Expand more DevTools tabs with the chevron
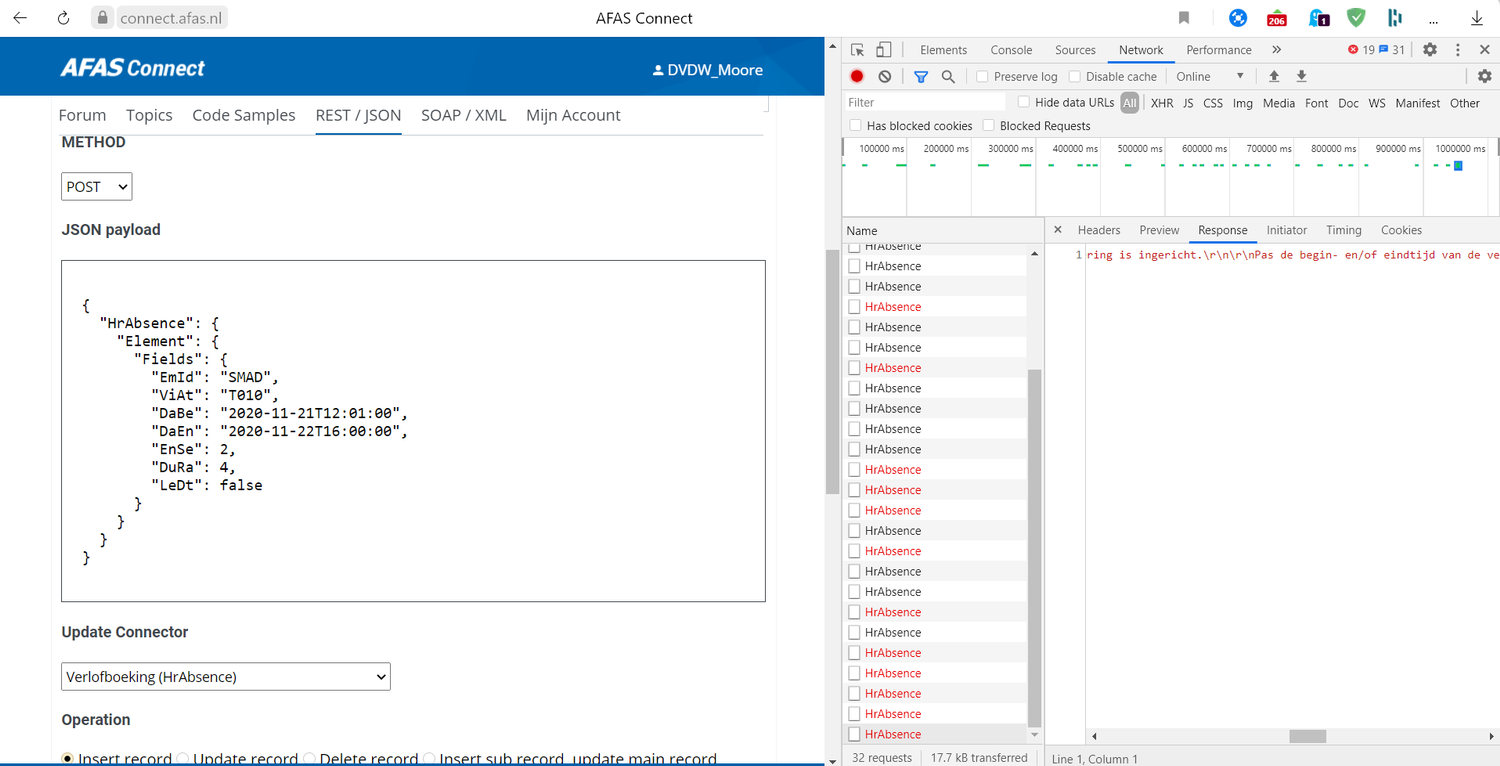Viewport: 1500px width, 766px height. [1276, 50]
